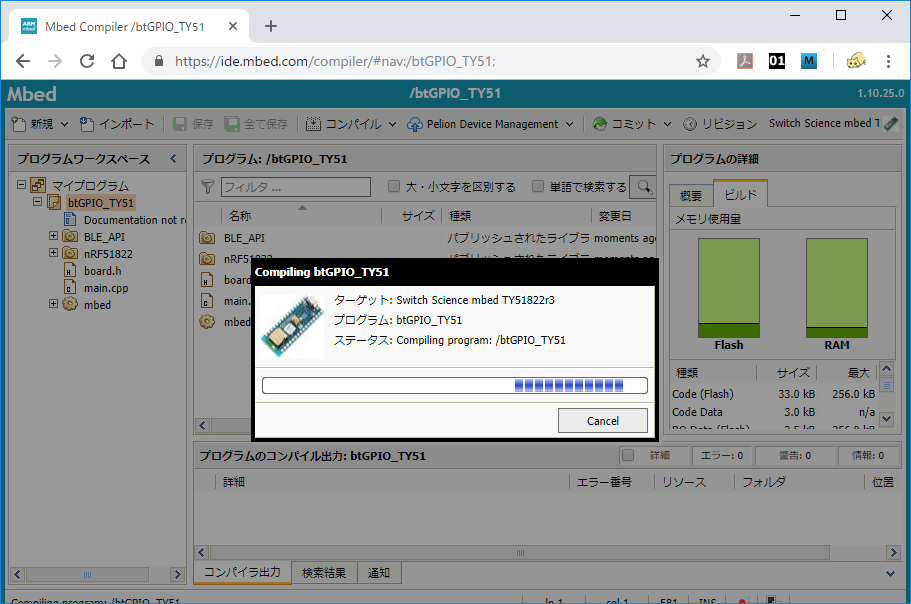Click the compile progress bar

tap(455, 385)
